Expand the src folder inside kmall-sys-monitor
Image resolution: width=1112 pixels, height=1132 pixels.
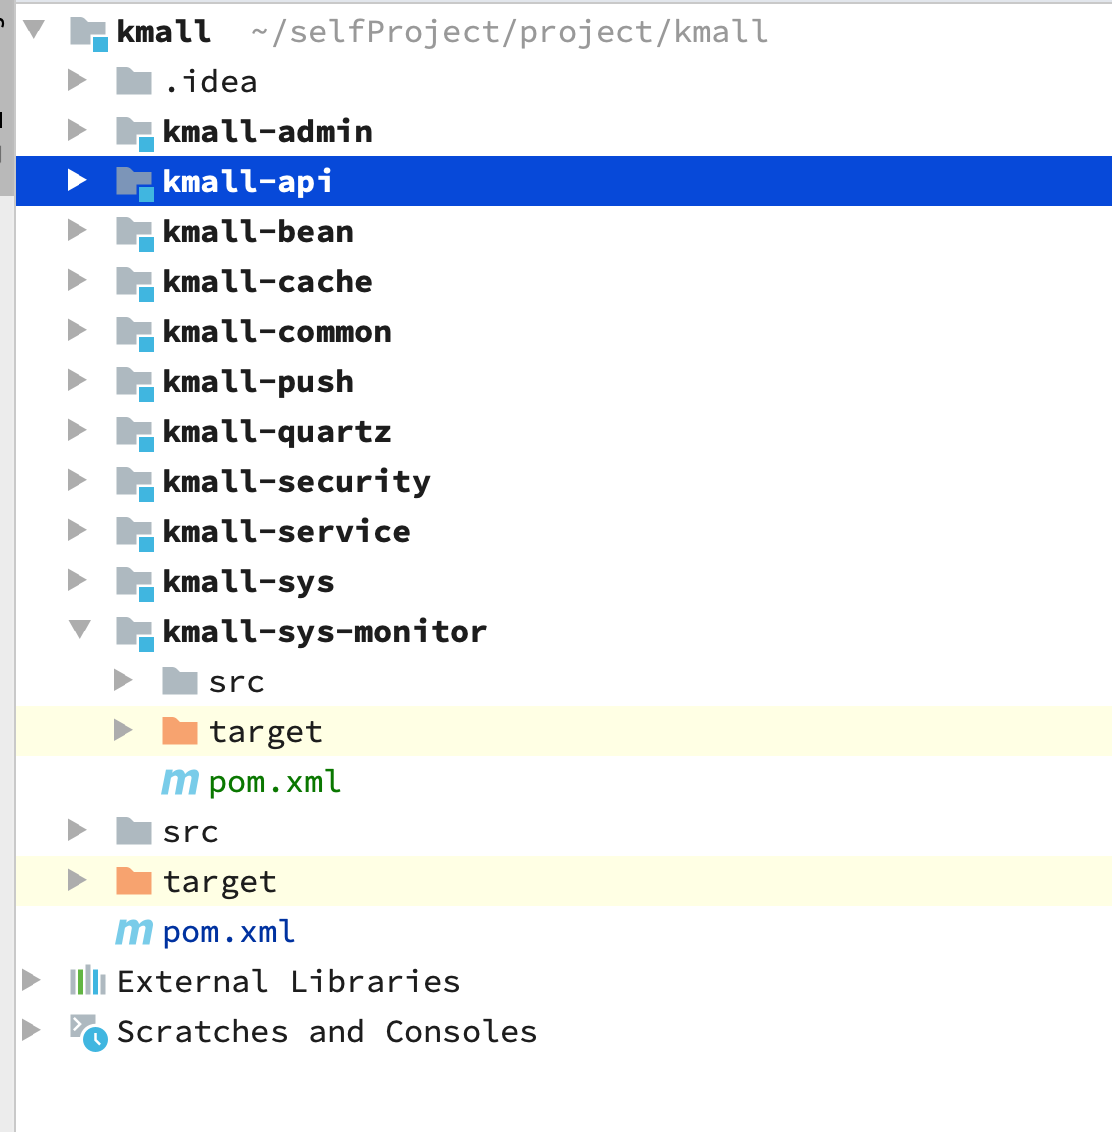pos(123,680)
